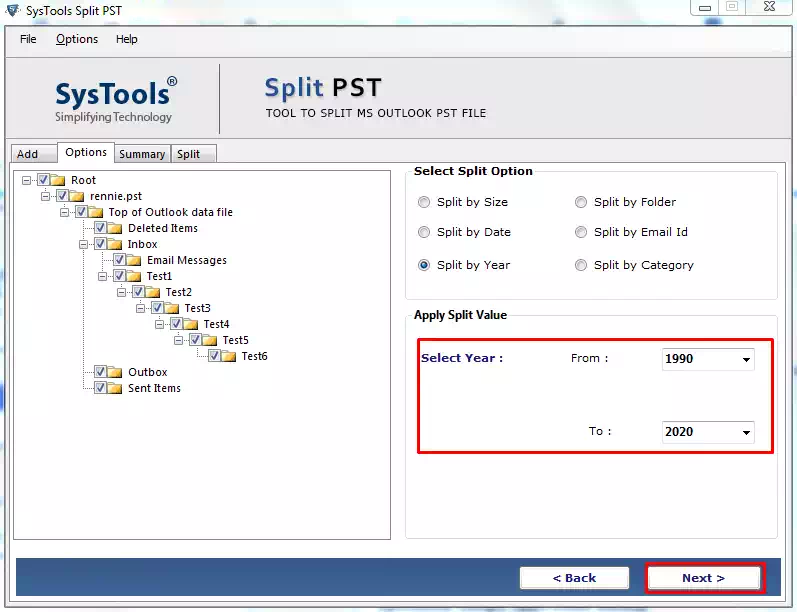Uncheck the Top of Outlook data file checkbox
This screenshot has height=612, width=797.
coord(81,211)
